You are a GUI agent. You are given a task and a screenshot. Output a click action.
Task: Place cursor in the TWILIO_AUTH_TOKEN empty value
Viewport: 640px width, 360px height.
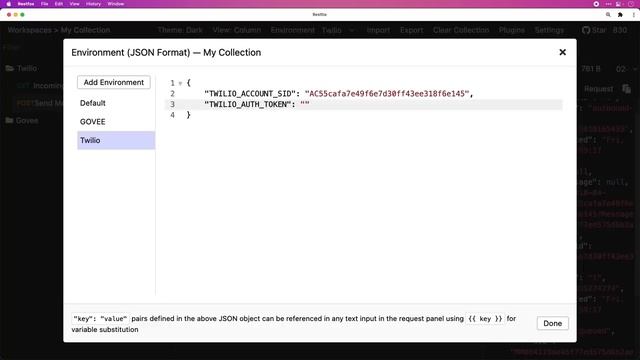(x=305, y=104)
